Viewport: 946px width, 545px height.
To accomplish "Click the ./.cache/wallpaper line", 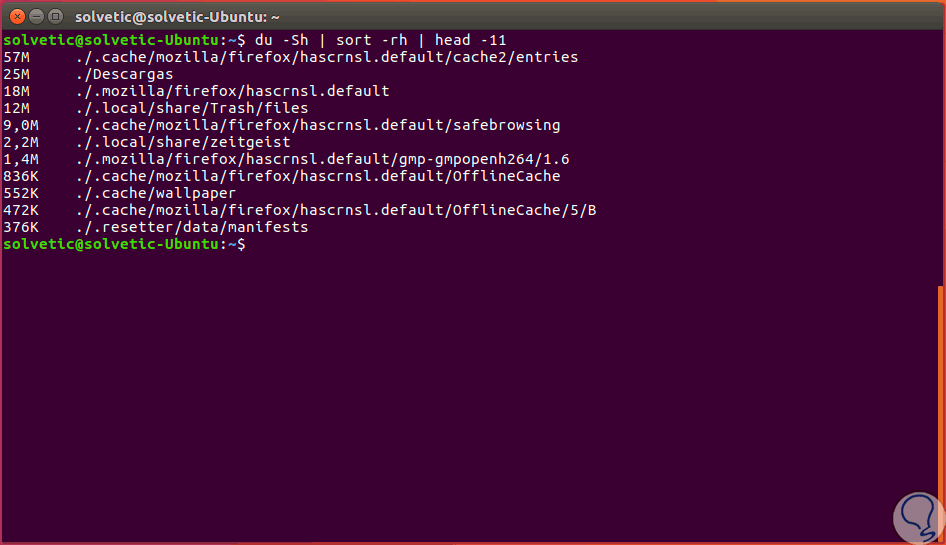I will (155, 193).
